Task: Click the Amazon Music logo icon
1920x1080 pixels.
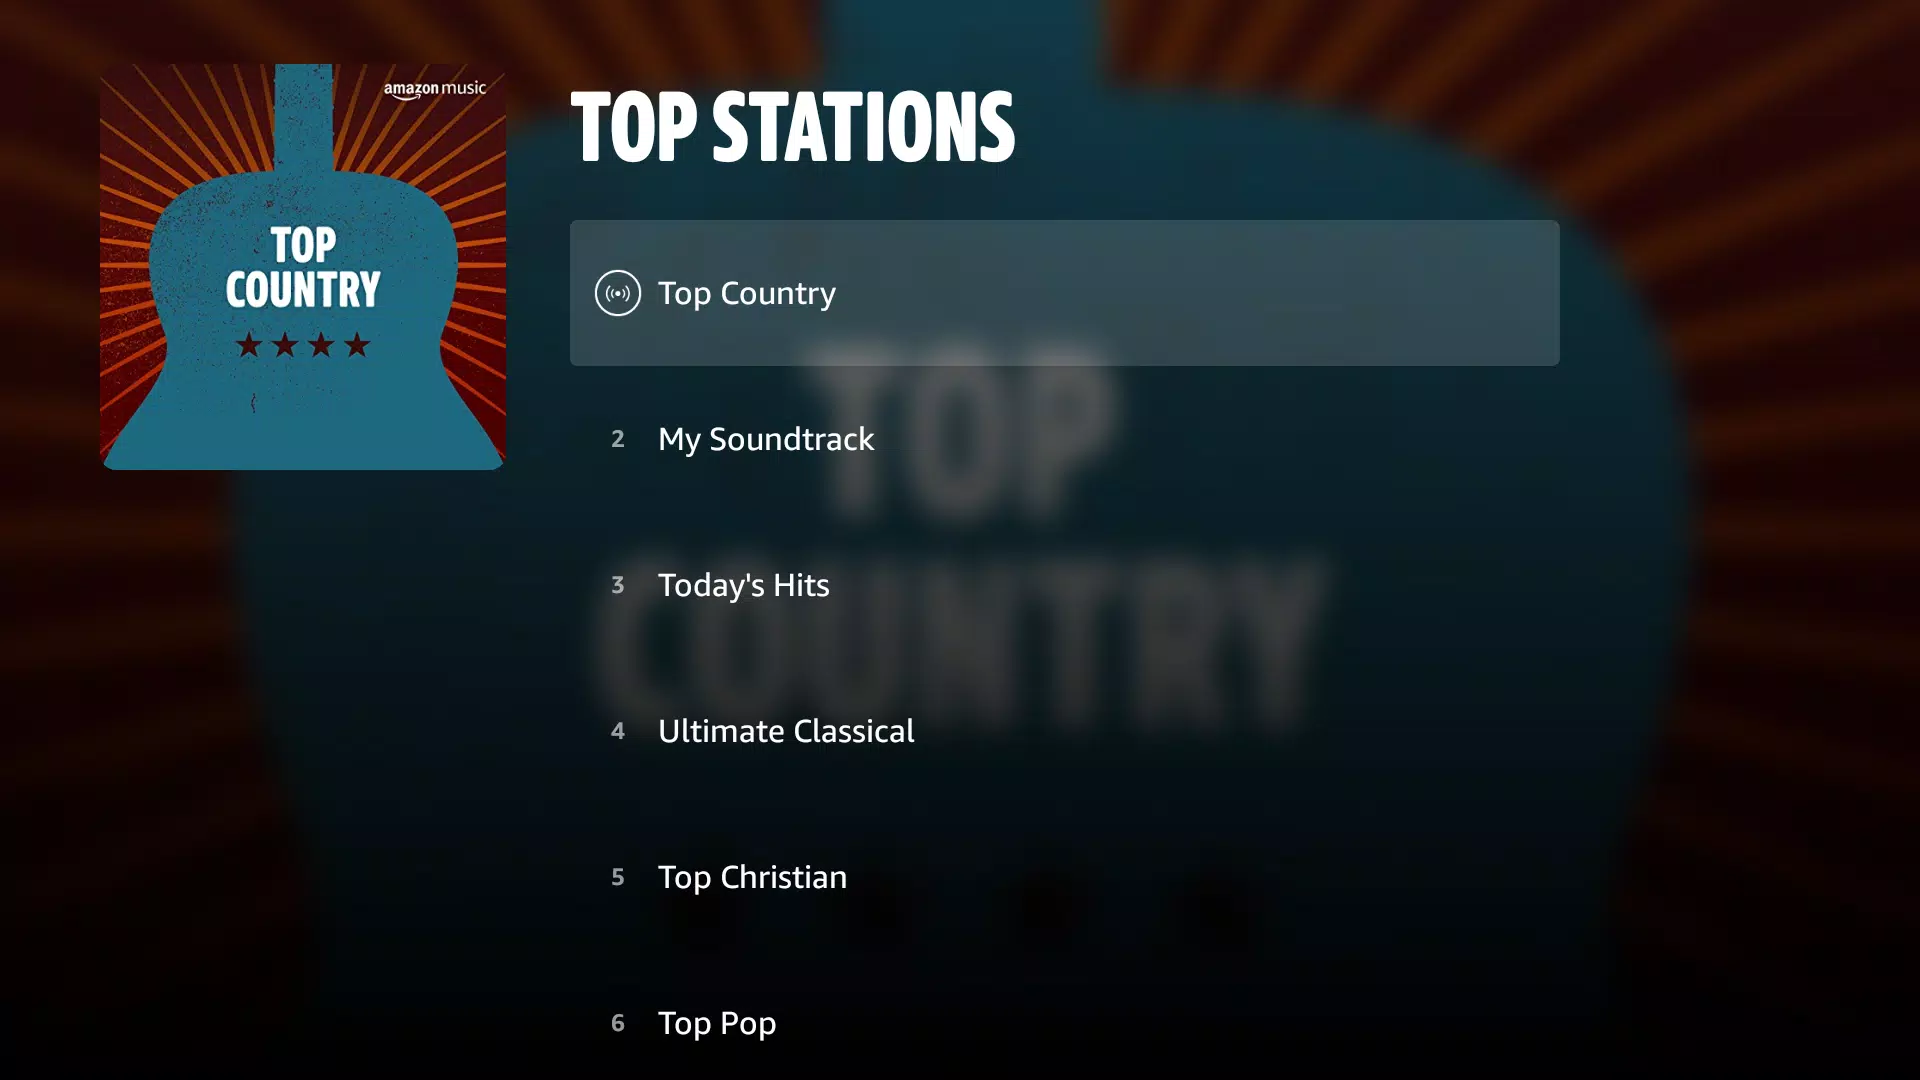Action: 433,88
